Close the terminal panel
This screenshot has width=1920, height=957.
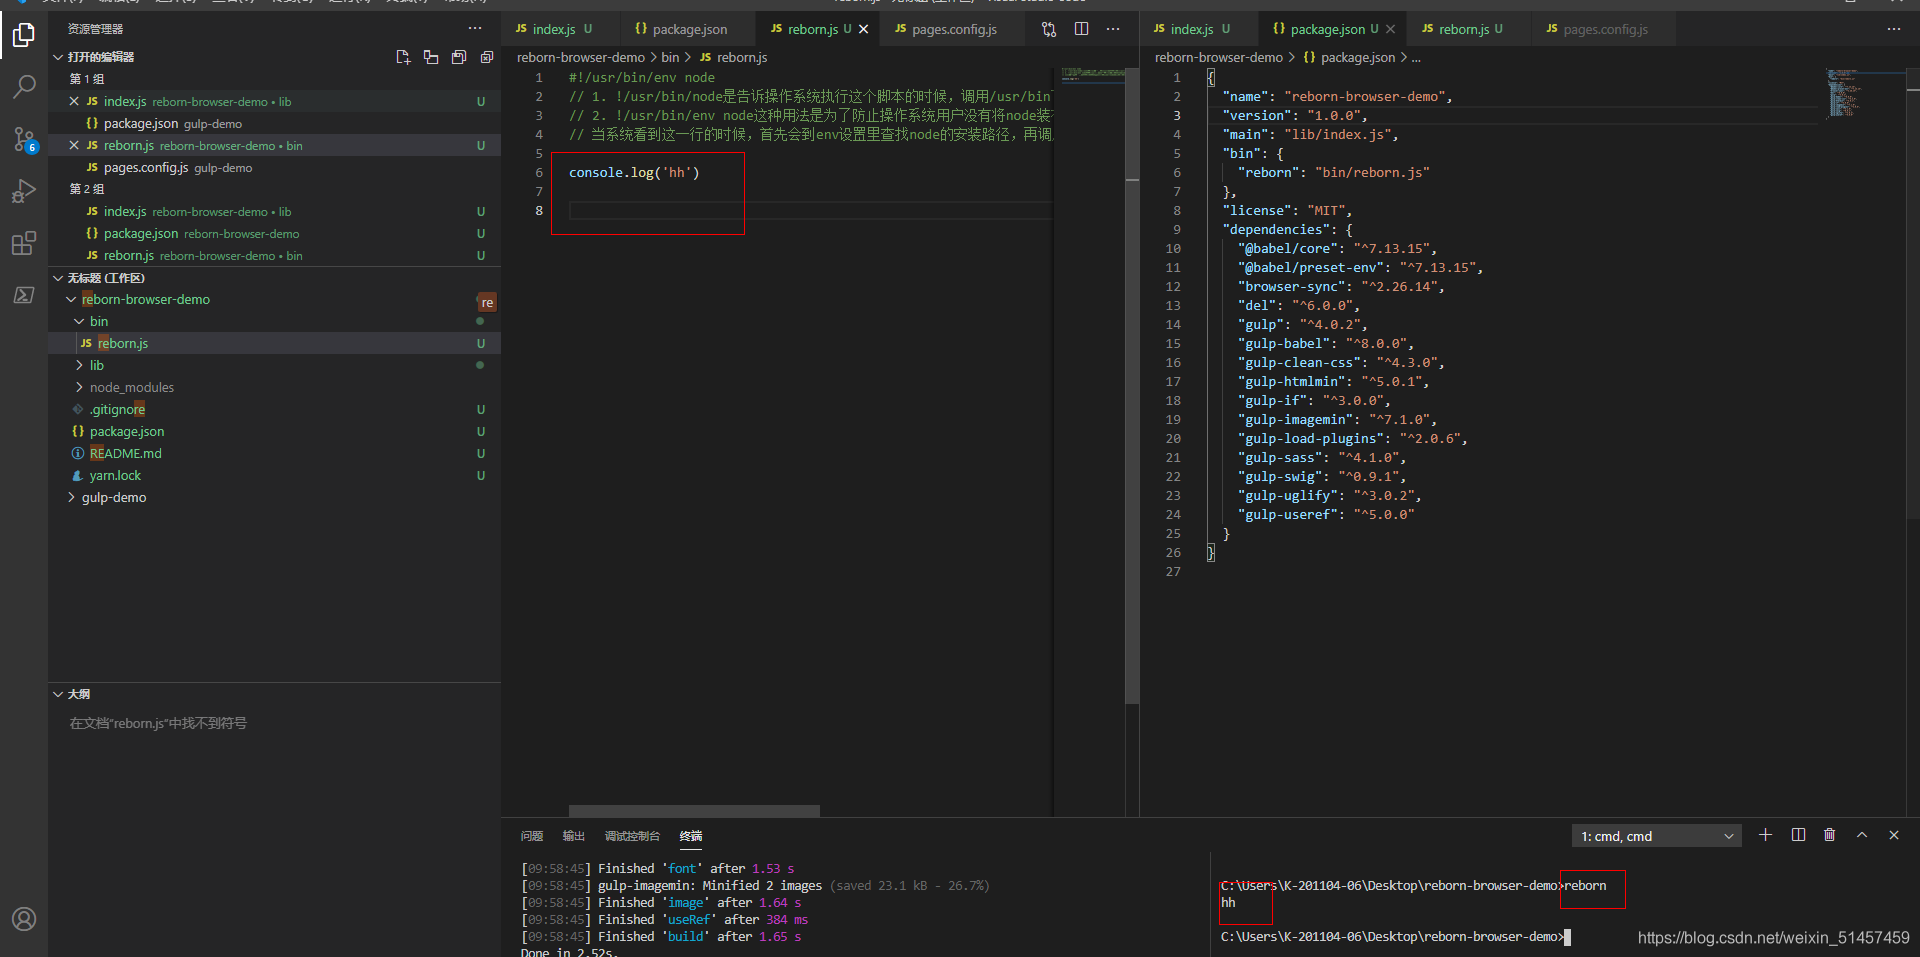[x=1894, y=835]
